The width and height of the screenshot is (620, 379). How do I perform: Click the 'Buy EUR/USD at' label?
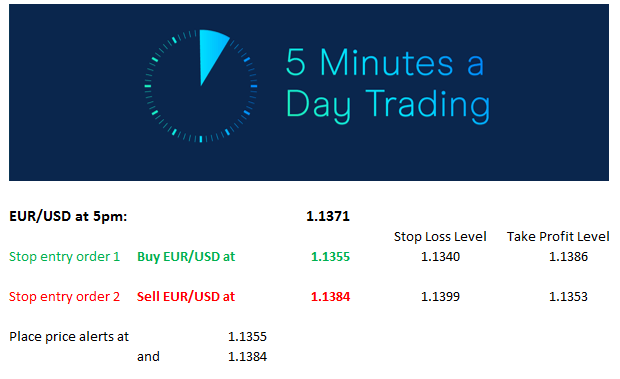click(x=186, y=256)
